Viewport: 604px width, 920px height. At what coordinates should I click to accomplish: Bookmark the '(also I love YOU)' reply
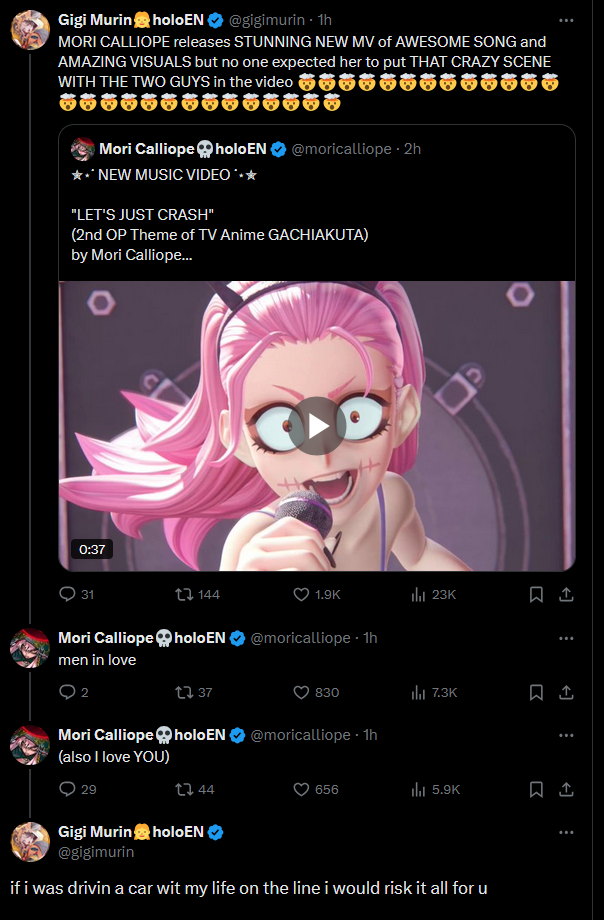tap(536, 789)
